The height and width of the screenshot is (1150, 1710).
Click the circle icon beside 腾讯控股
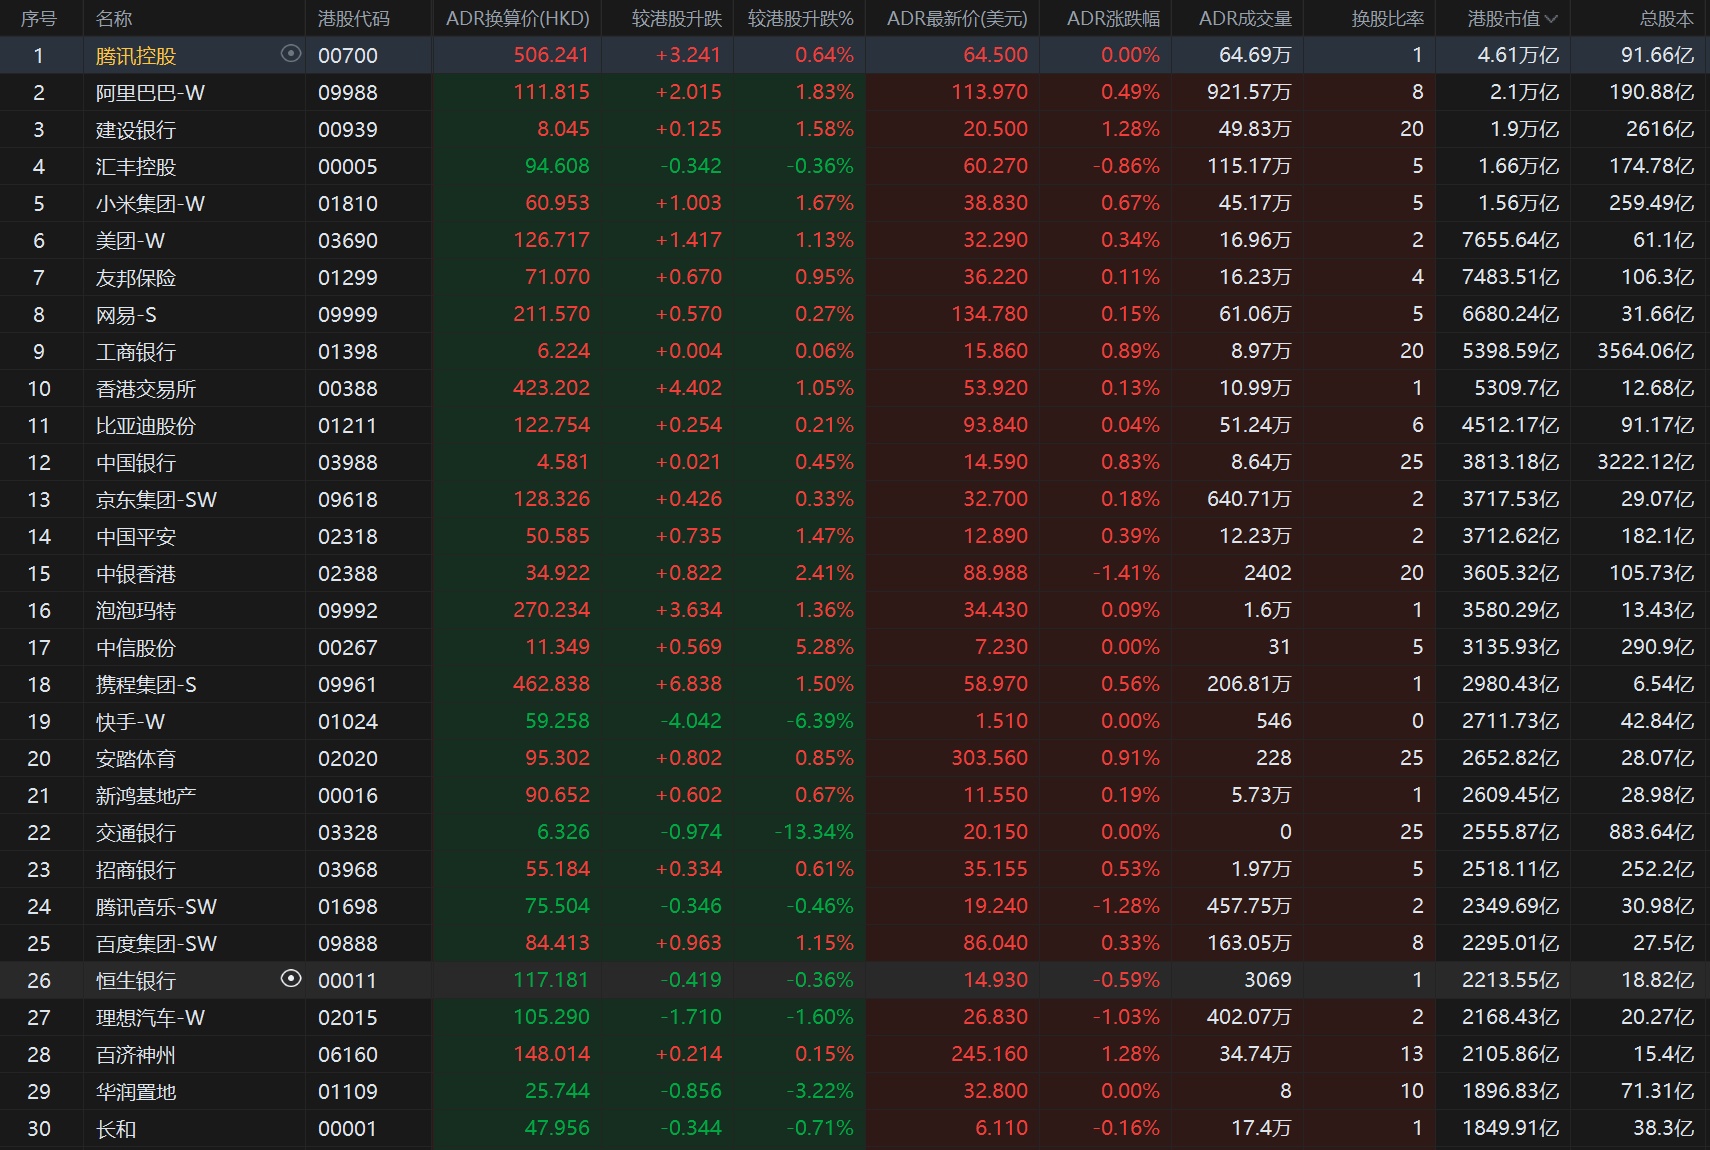click(x=291, y=54)
